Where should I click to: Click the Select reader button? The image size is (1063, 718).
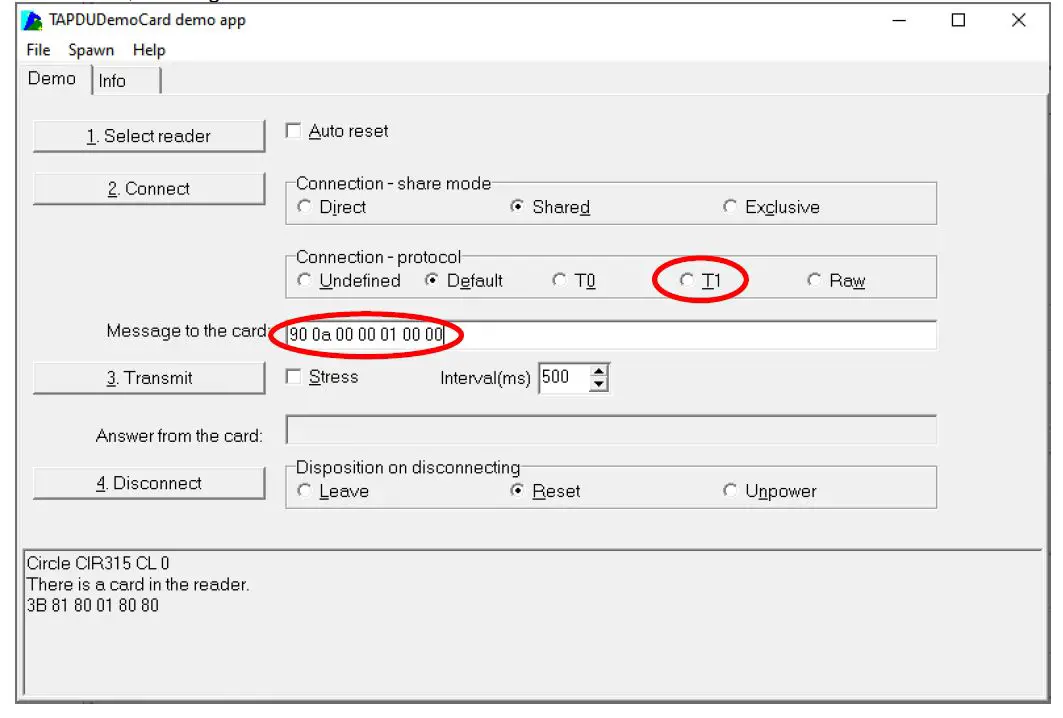tap(149, 137)
